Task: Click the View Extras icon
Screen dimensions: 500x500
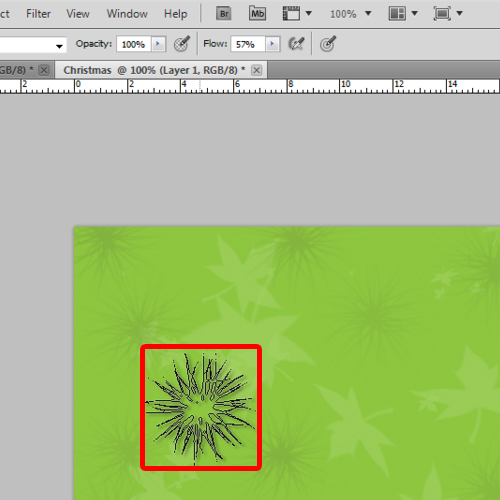Action: coord(291,14)
